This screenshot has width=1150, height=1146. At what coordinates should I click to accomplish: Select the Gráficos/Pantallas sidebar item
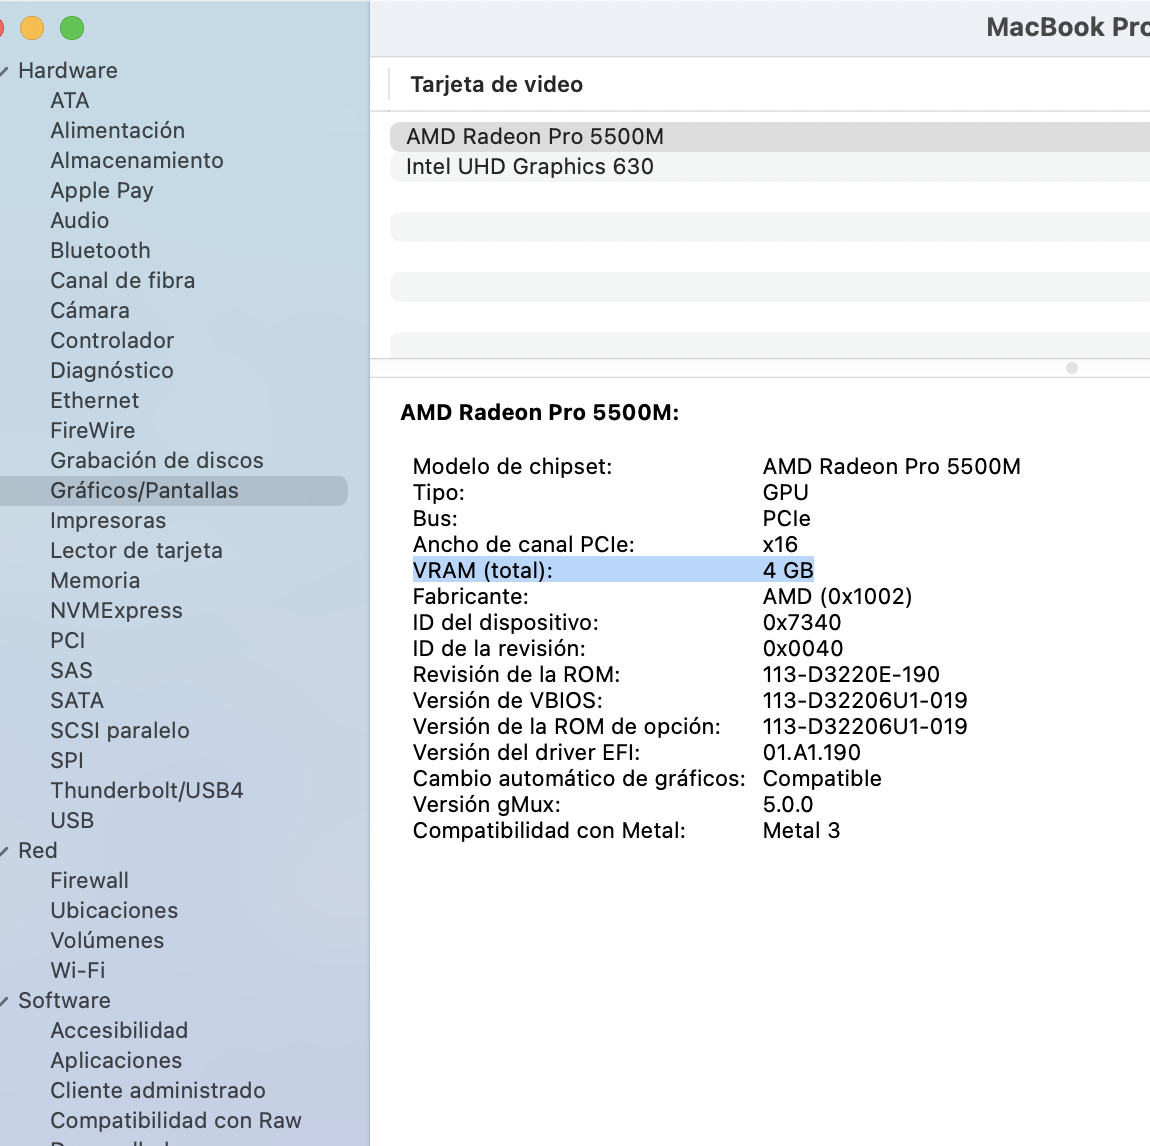coord(144,491)
